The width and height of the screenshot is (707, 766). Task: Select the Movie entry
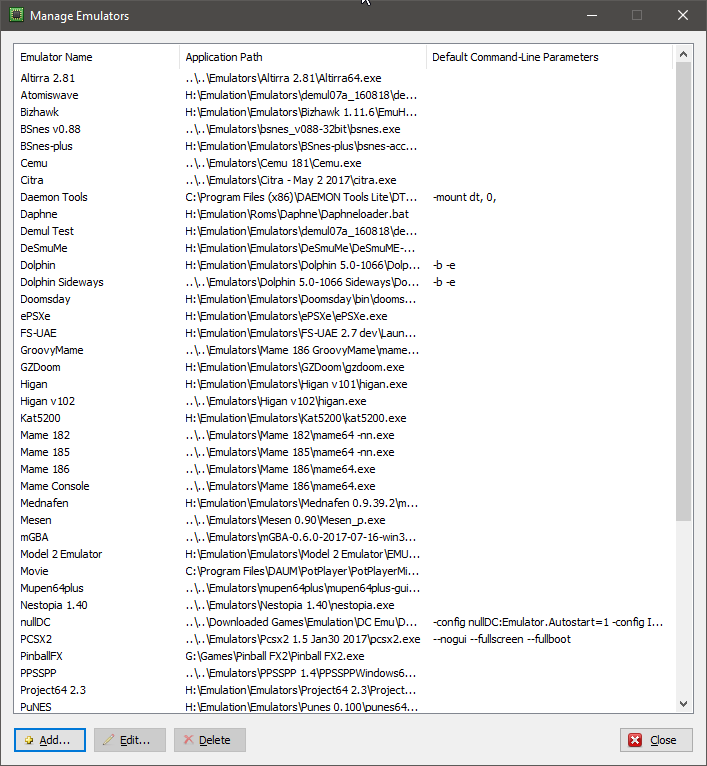coord(344,571)
